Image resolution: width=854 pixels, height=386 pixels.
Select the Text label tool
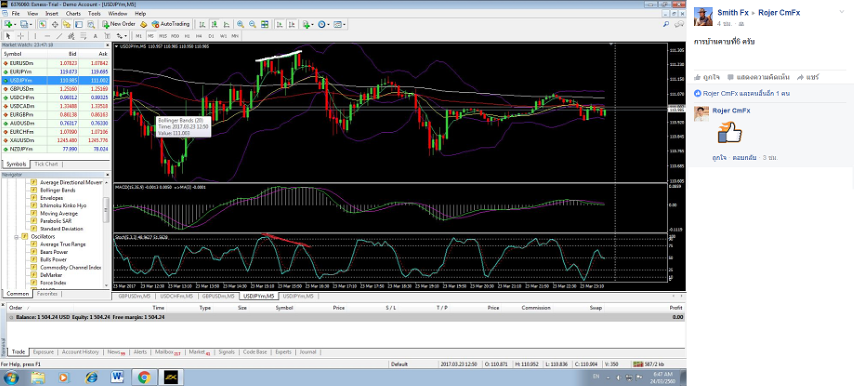[x=95, y=36]
